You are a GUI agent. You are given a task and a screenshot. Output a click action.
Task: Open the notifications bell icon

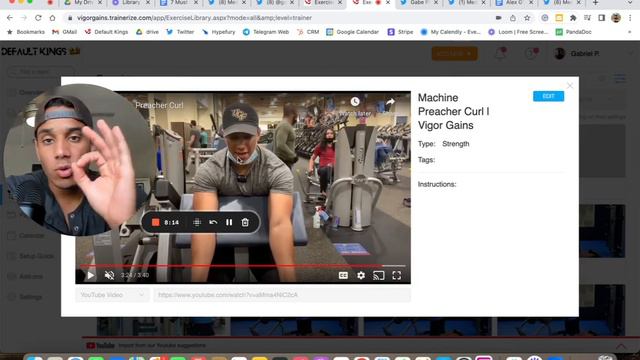(501, 53)
